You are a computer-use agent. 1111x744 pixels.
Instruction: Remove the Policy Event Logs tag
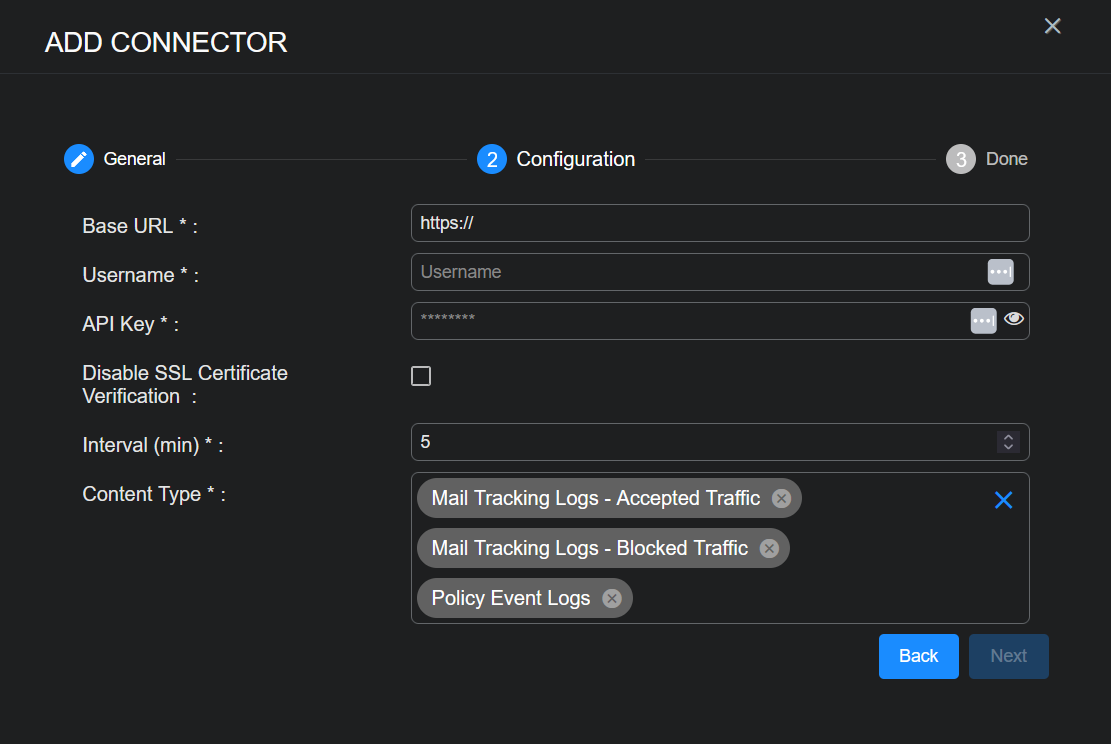(612, 599)
